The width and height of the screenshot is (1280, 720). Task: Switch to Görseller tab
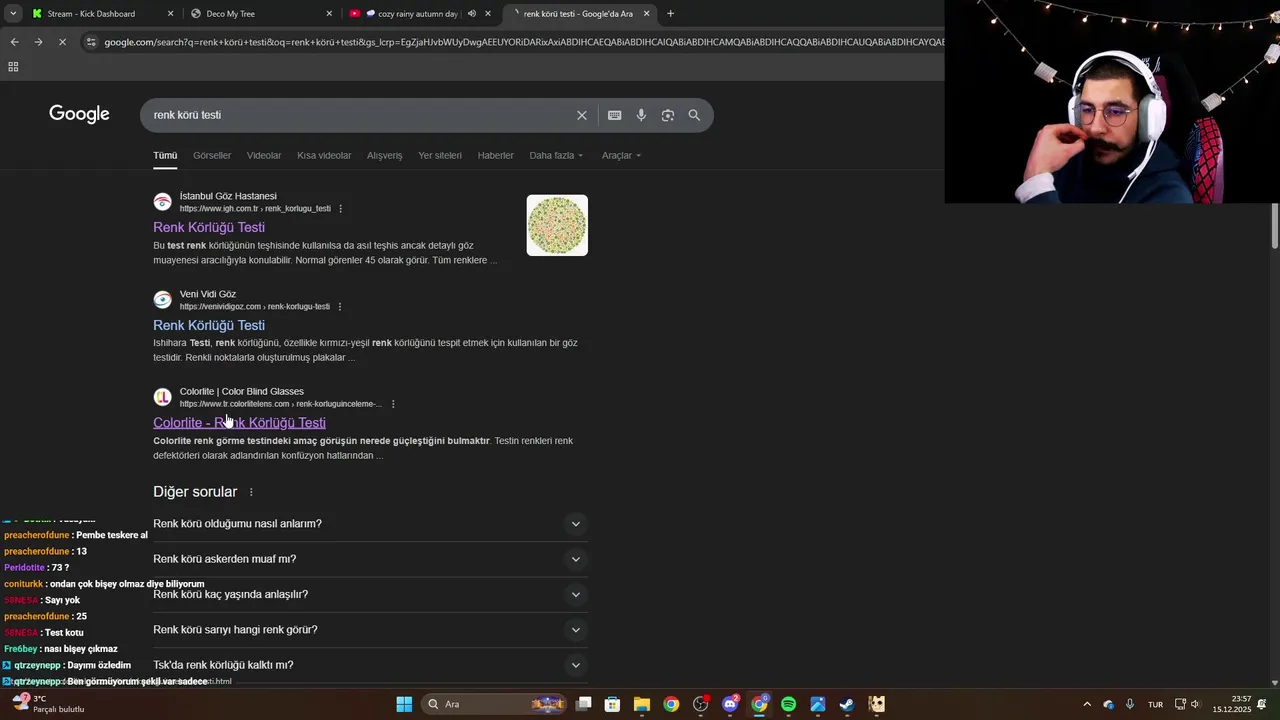click(x=212, y=155)
